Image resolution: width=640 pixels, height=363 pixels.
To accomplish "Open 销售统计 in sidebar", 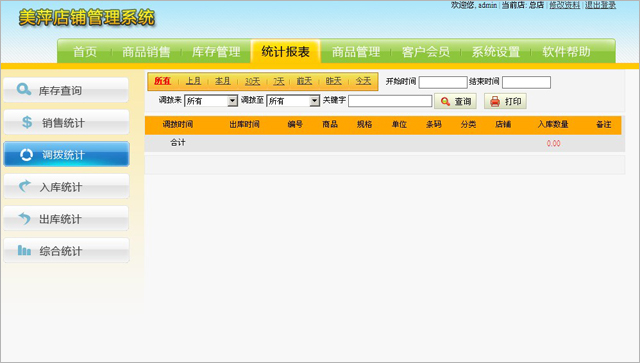I will click(66, 122).
